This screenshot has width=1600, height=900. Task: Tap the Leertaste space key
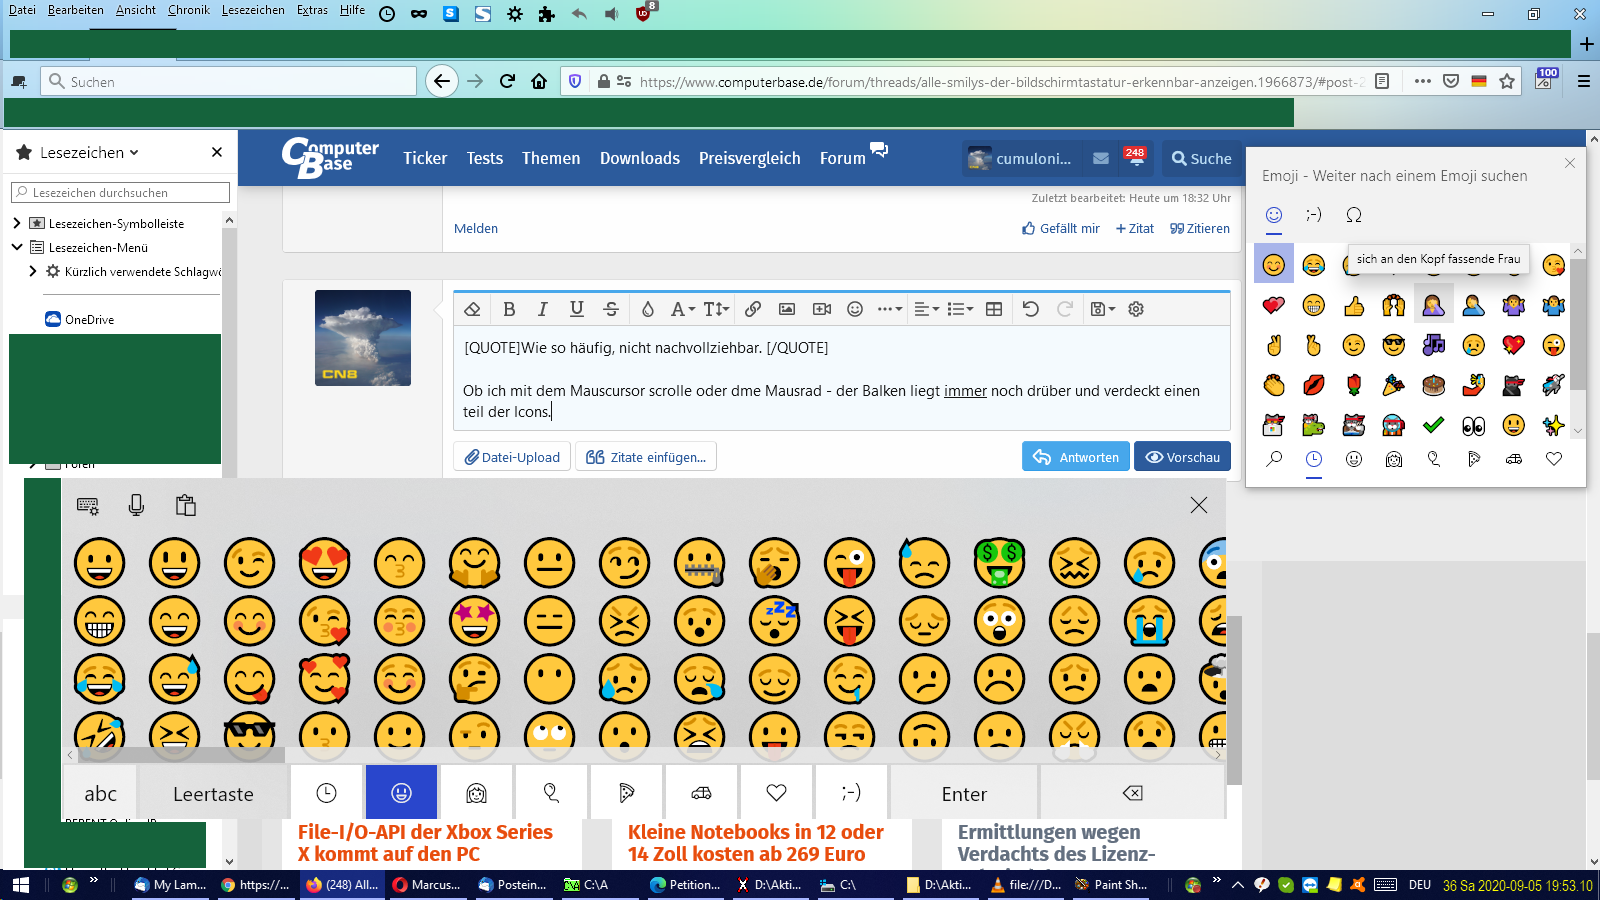point(213,793)
